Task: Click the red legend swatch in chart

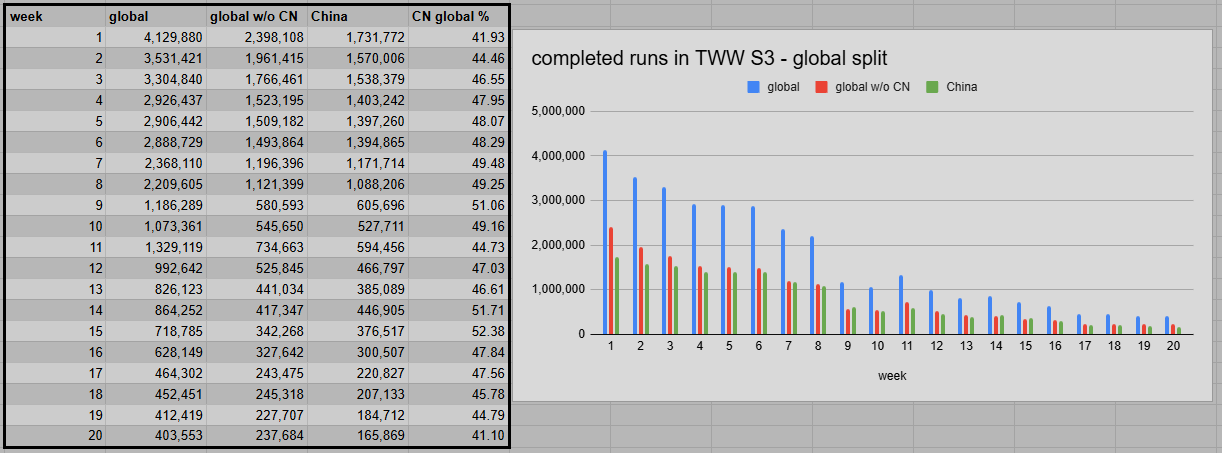Action: pos(822,87)
